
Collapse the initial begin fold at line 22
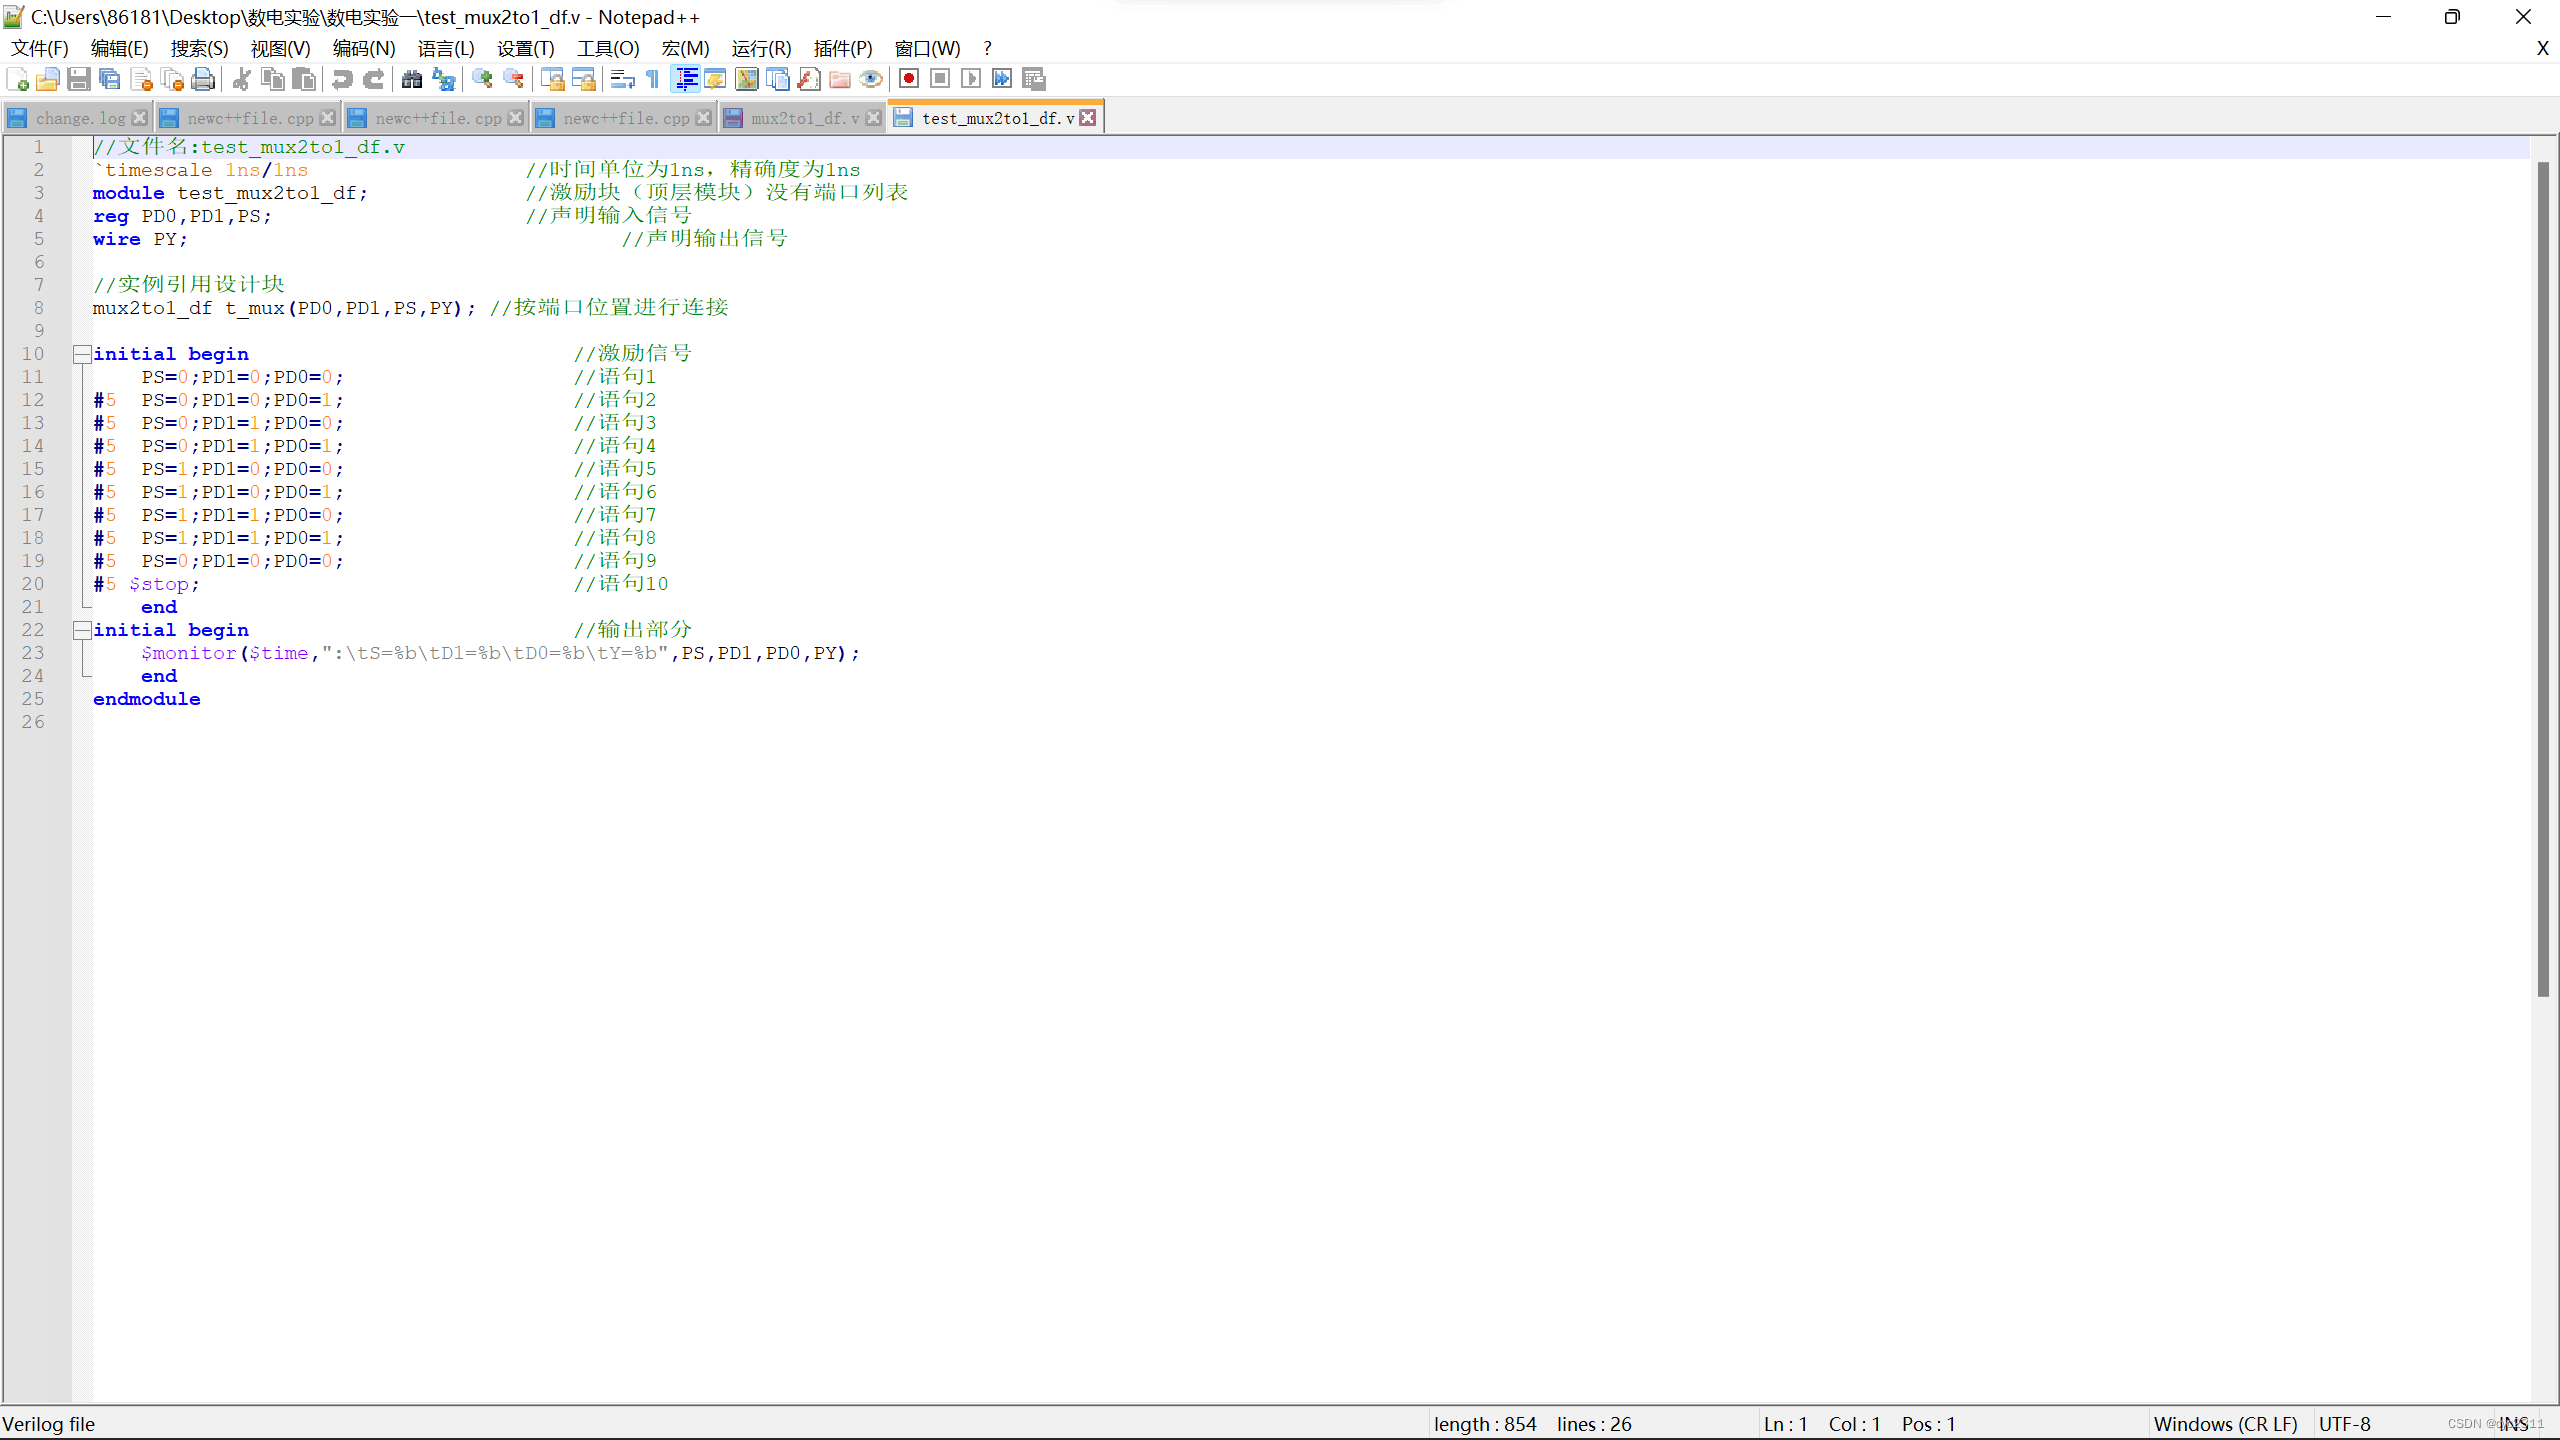81,630
